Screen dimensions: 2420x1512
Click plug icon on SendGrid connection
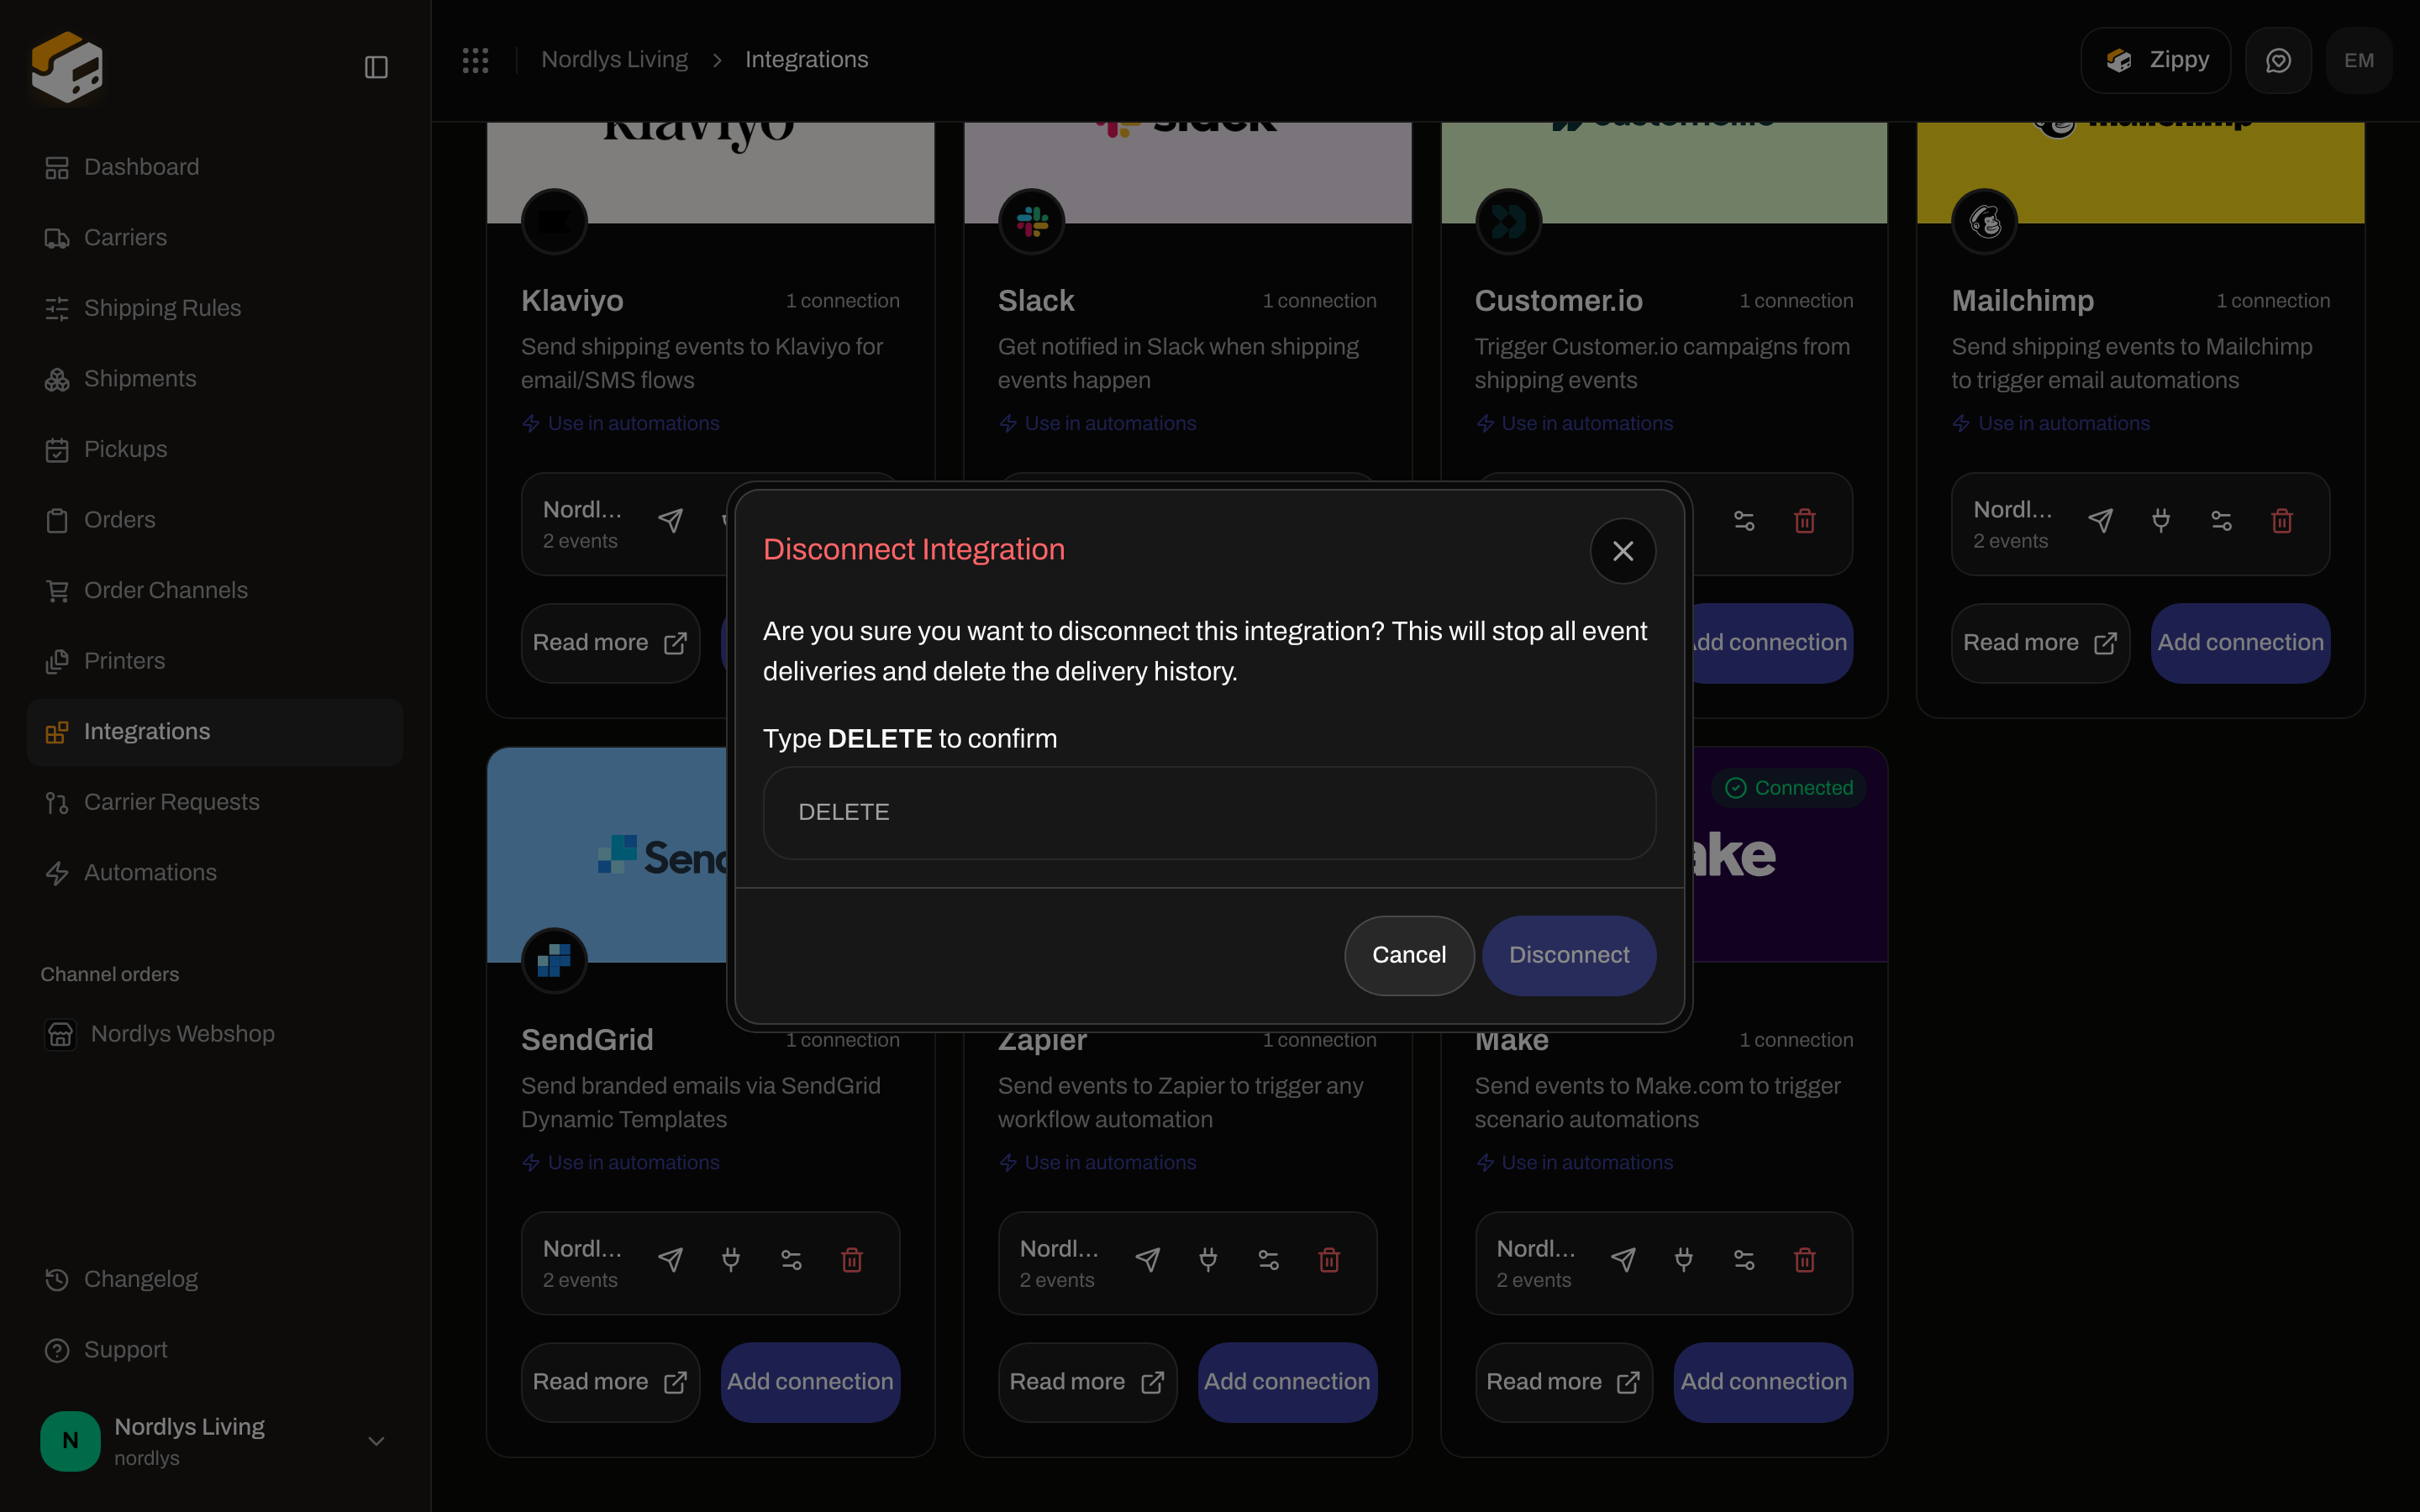tap(730, 1260)
